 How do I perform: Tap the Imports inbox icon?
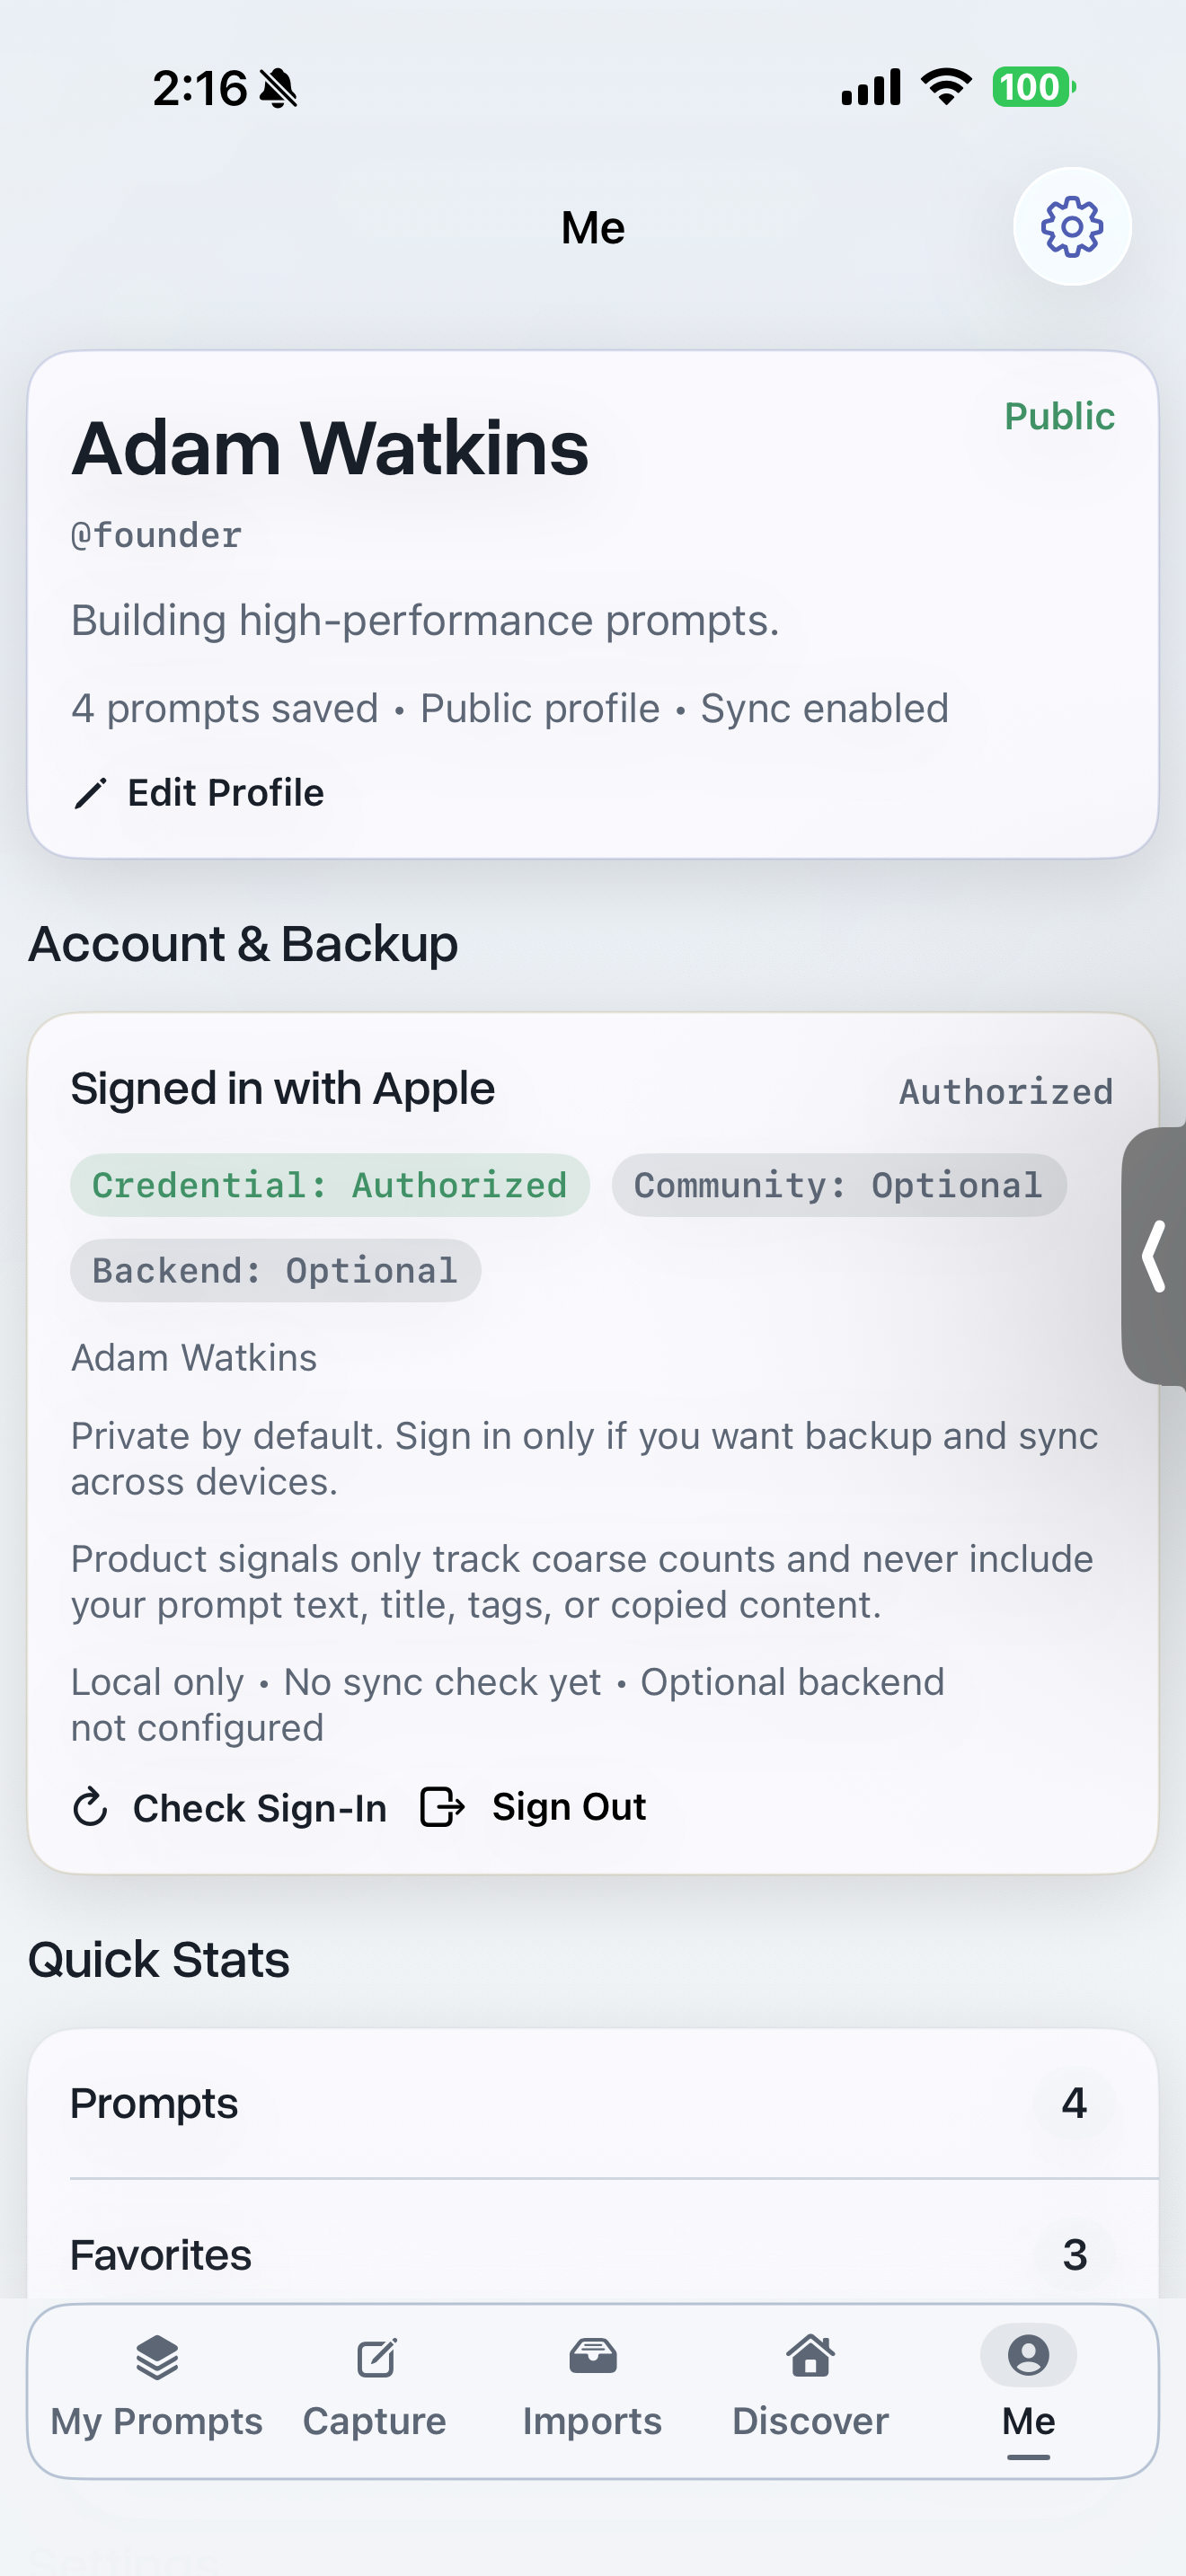click(x=592, y=2357)
